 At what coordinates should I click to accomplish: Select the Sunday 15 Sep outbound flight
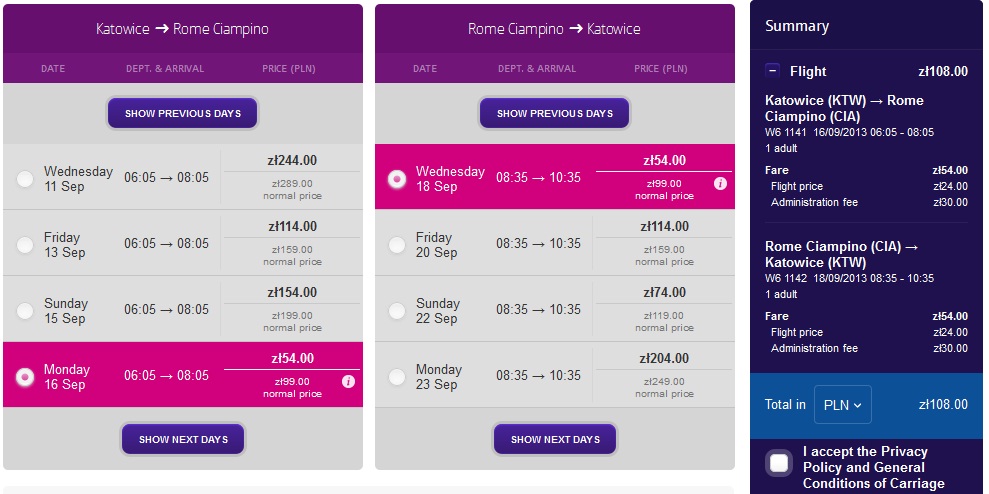coord(25,310)
